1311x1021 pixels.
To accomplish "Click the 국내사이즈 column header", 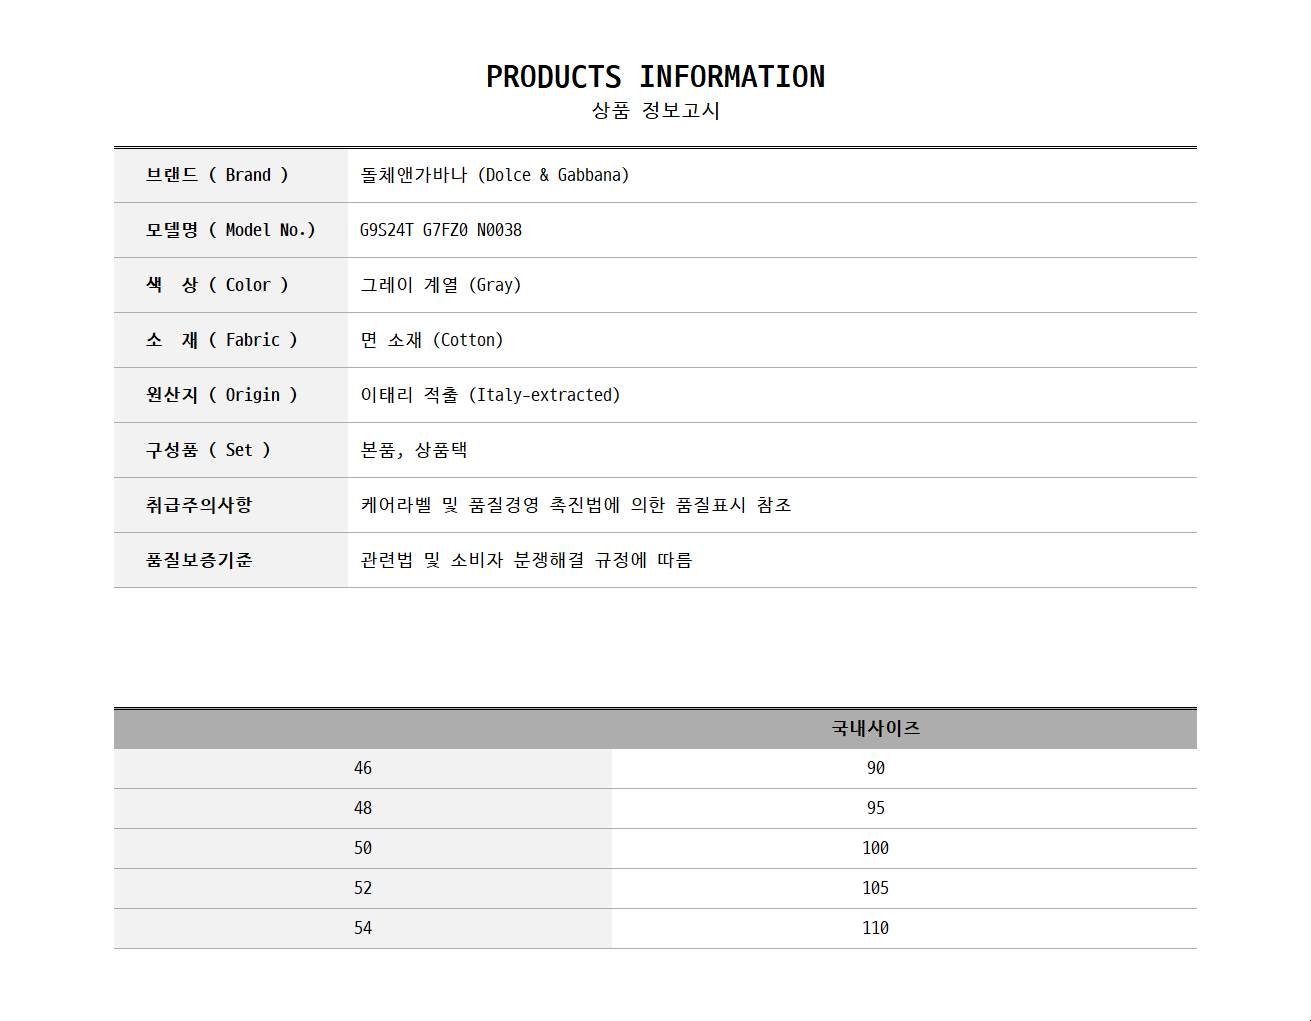I will pos(875,728).
